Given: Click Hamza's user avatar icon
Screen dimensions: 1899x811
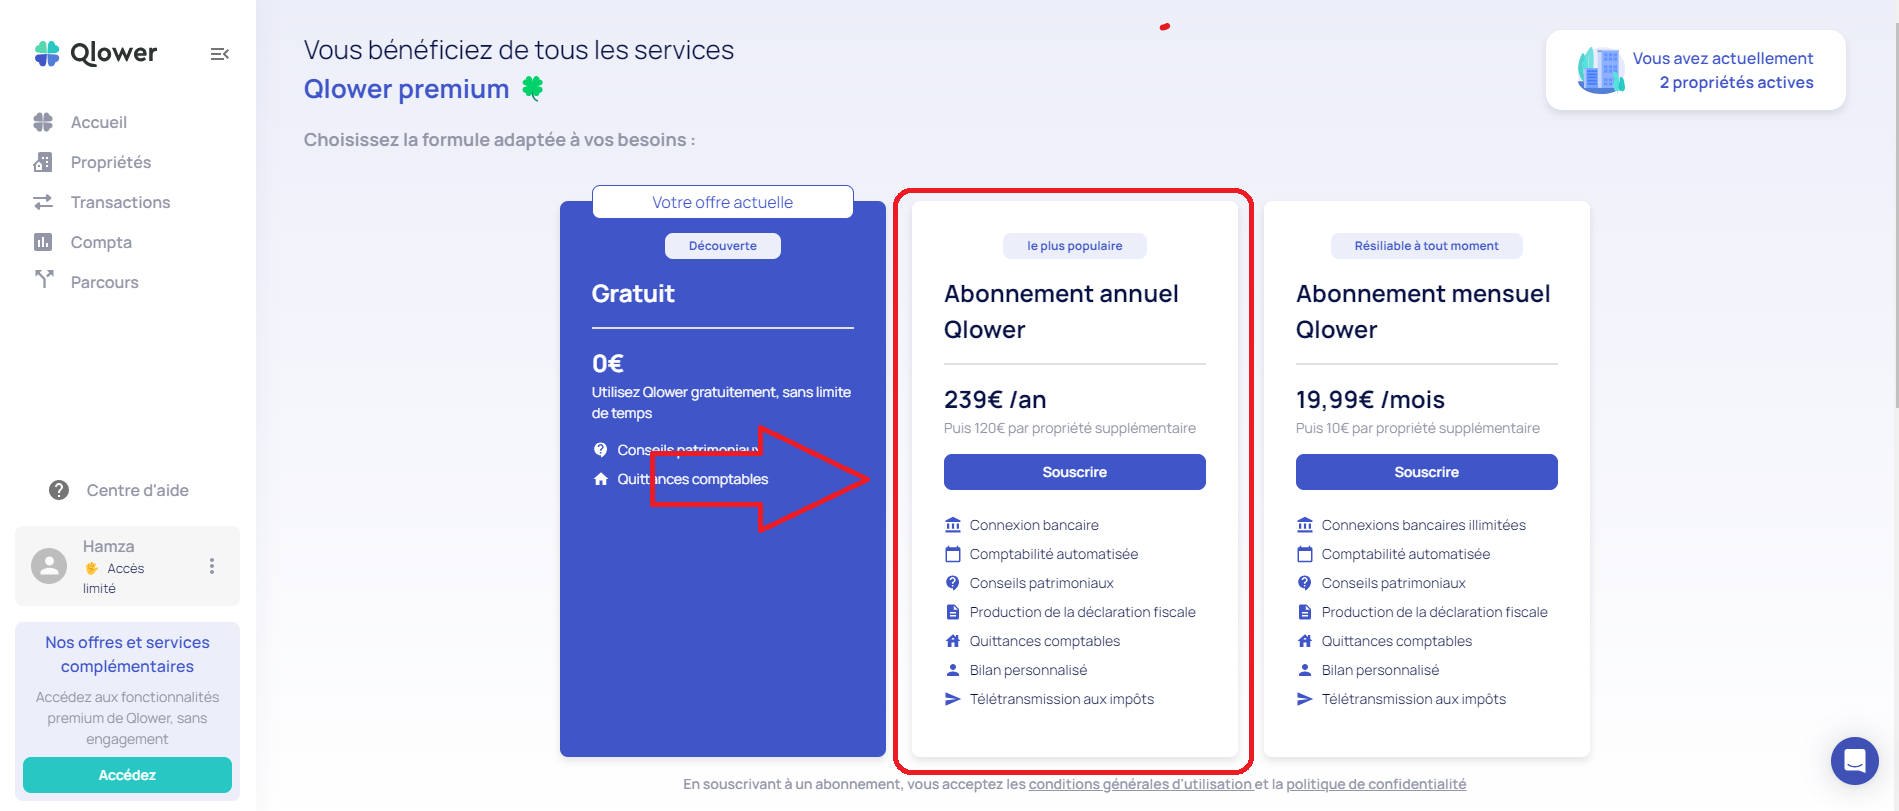Looking at the screenshot, I should coord(49,566).
